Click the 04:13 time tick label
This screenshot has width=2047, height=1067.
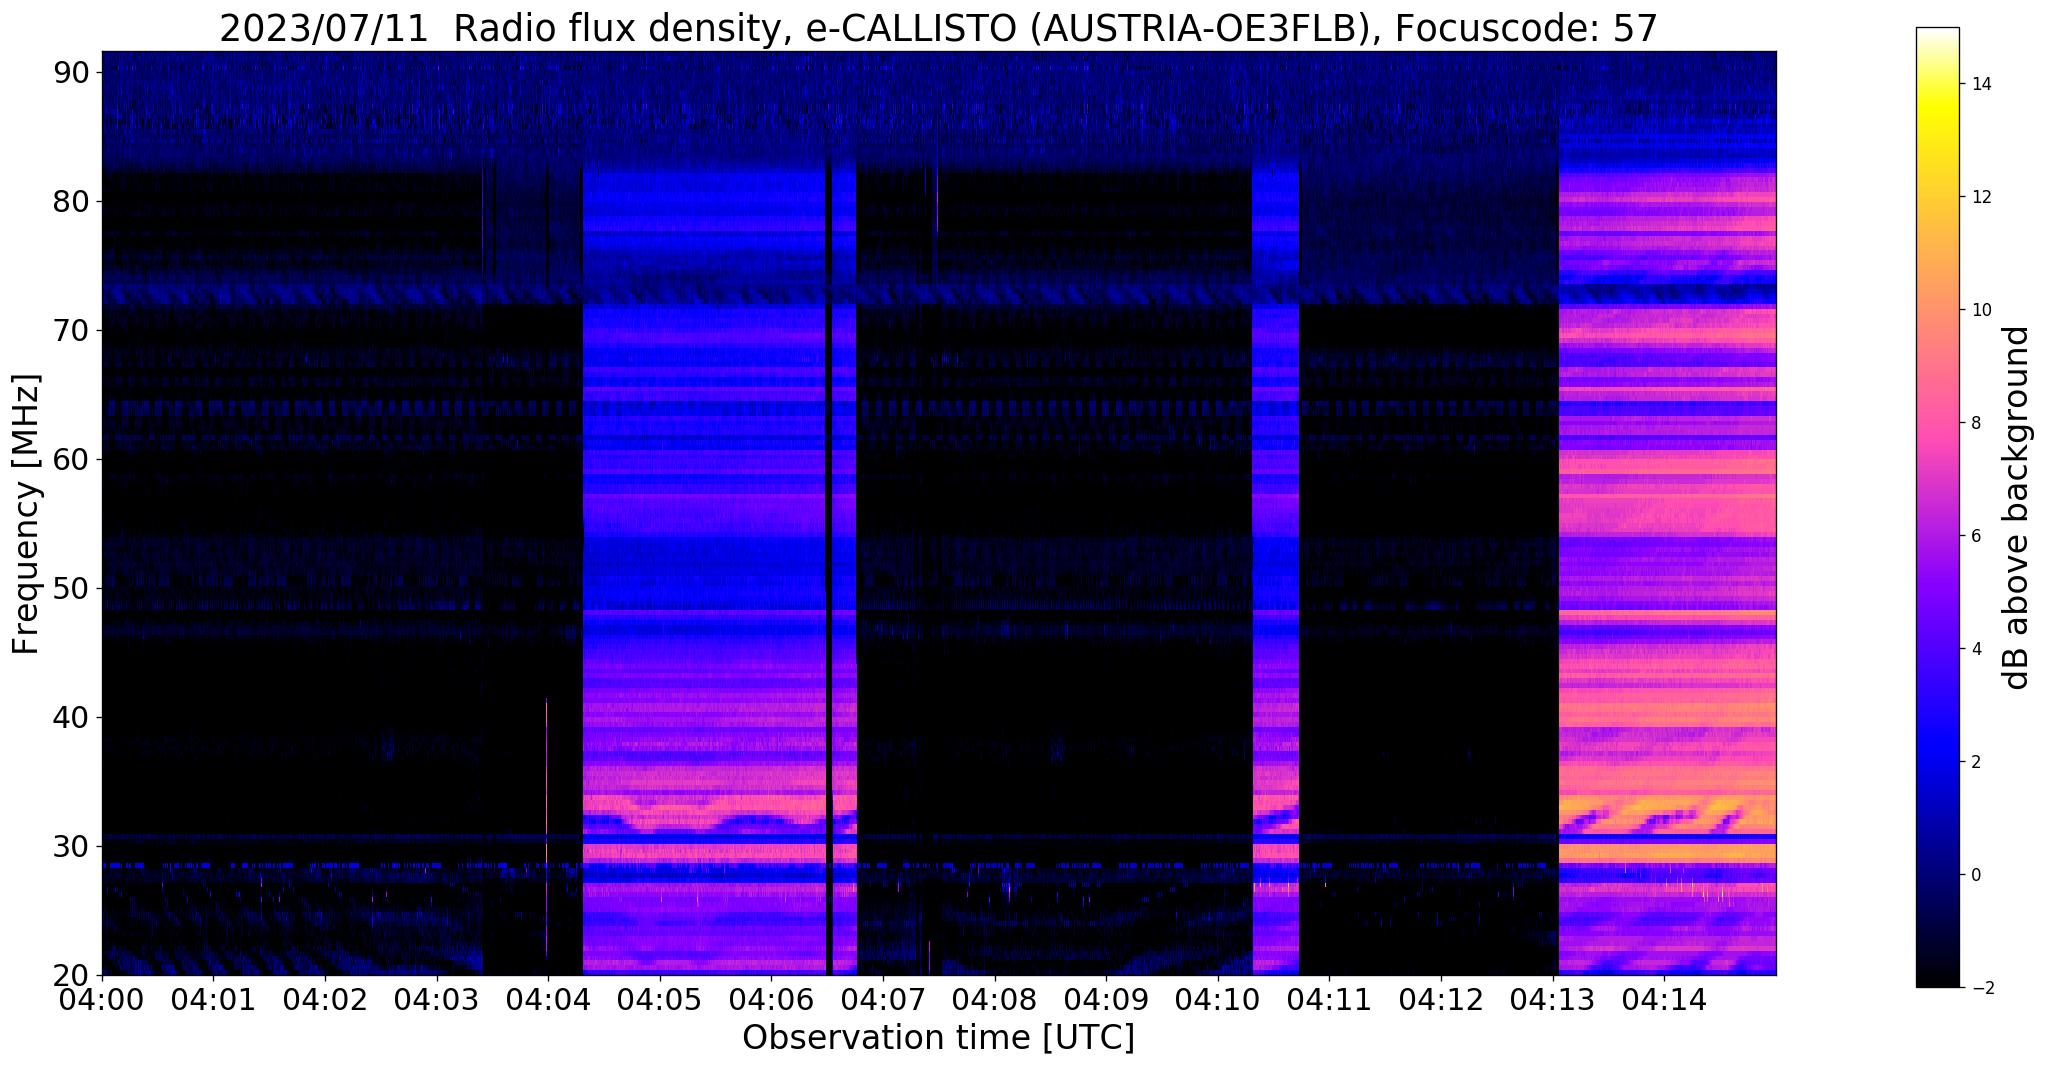pyautogui.click(x=1552, y=998)
